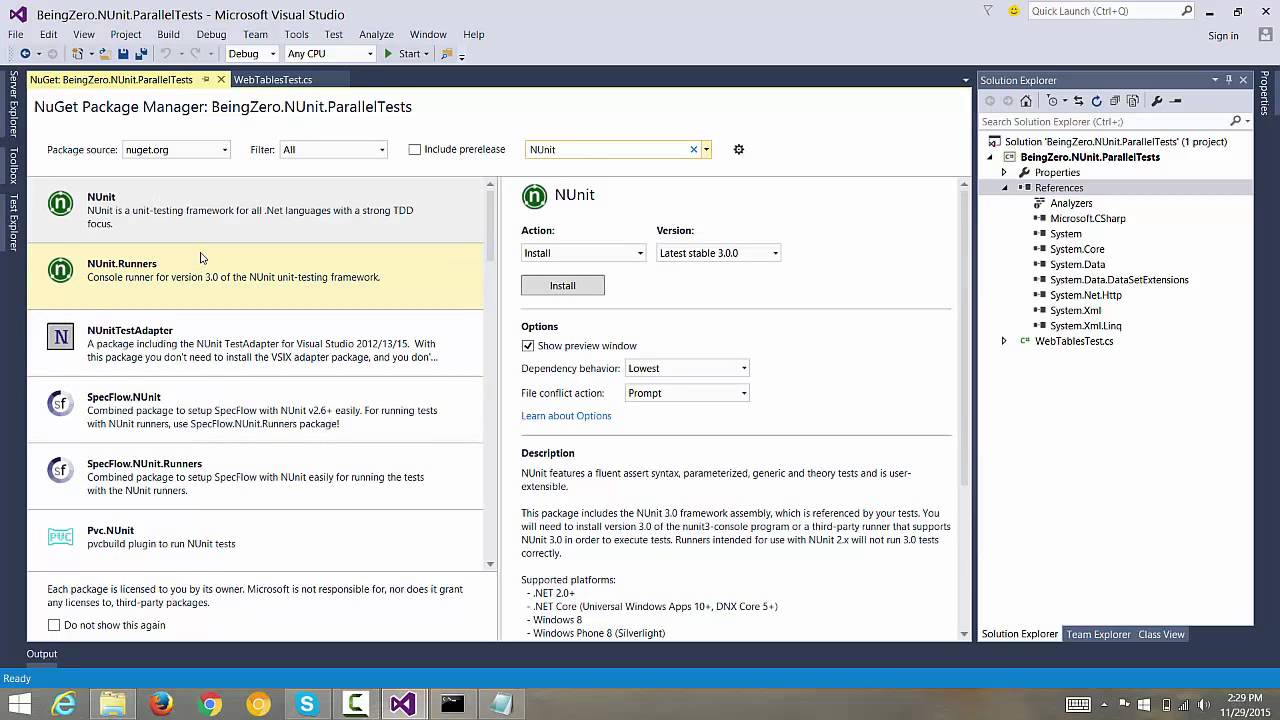This screenshot has width=1280, height=720.
Task: Open the Build menu
Action: 168,34
